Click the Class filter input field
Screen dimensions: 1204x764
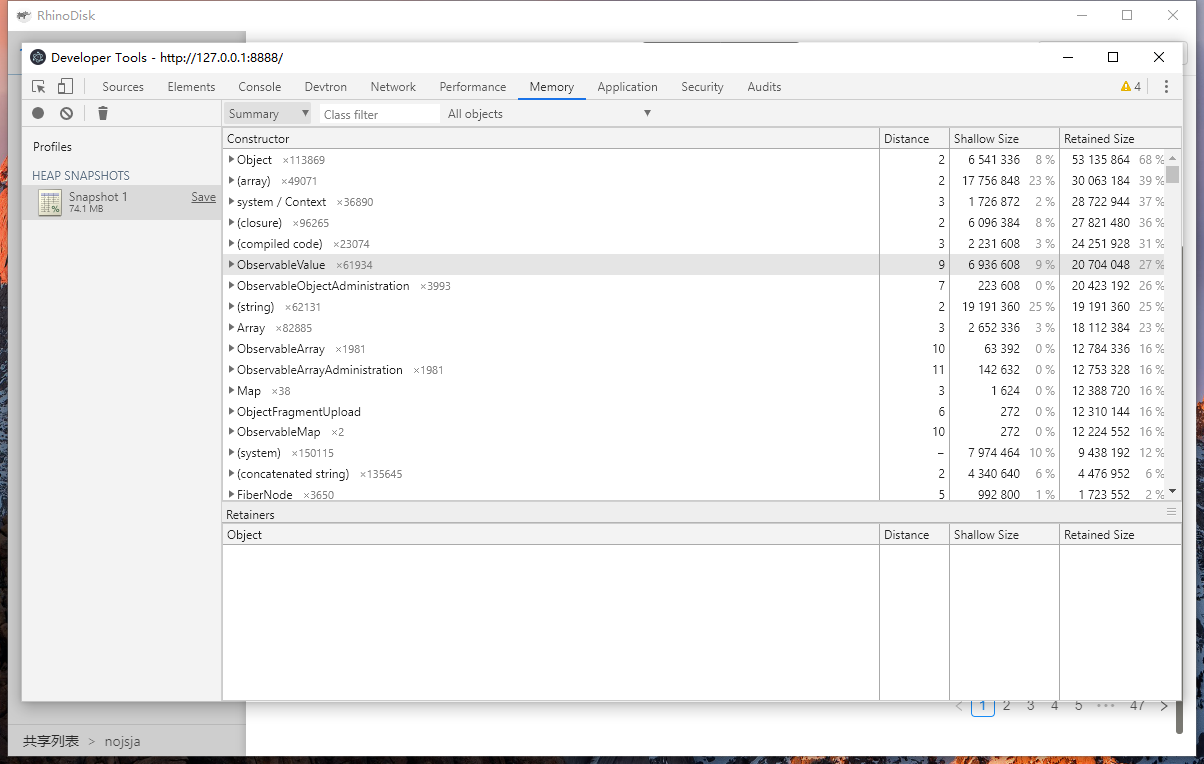coord(380,114)
